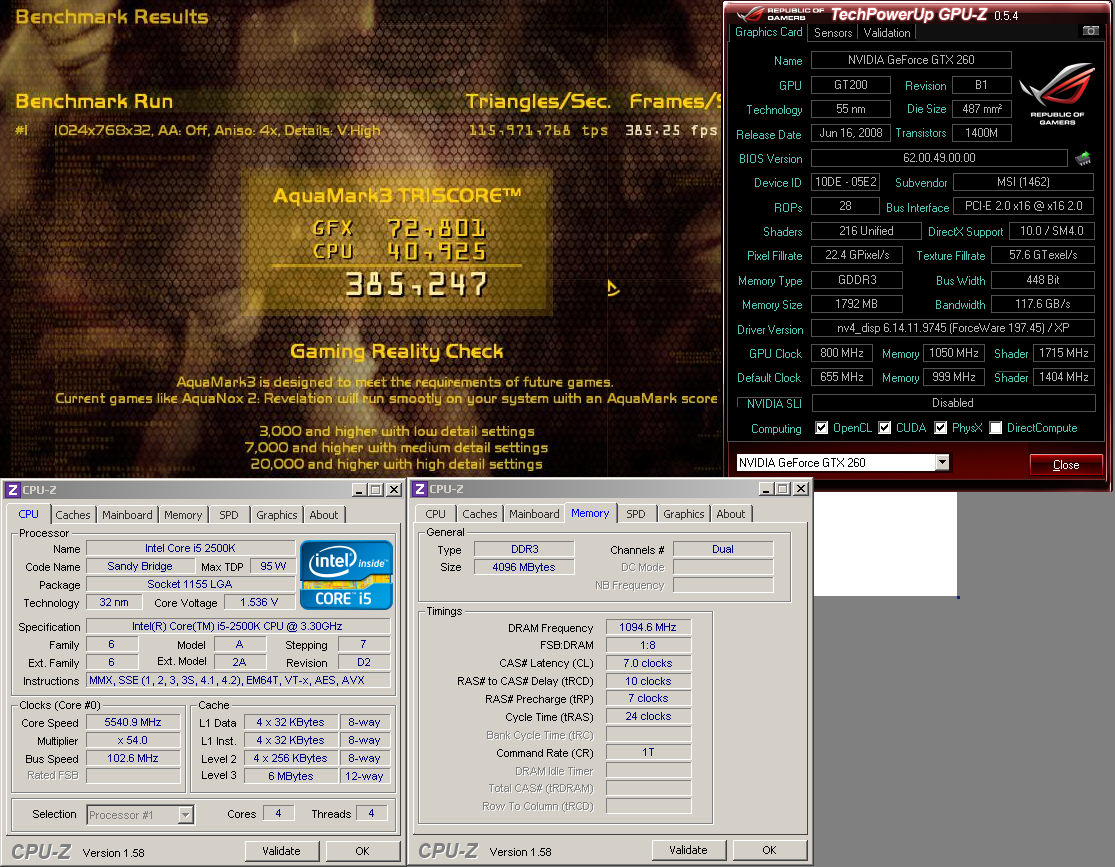Click the Level 3 cache value 6 MBytes
The width and height of the screenshot is (1115, 867).
click(x=291, y=776)
